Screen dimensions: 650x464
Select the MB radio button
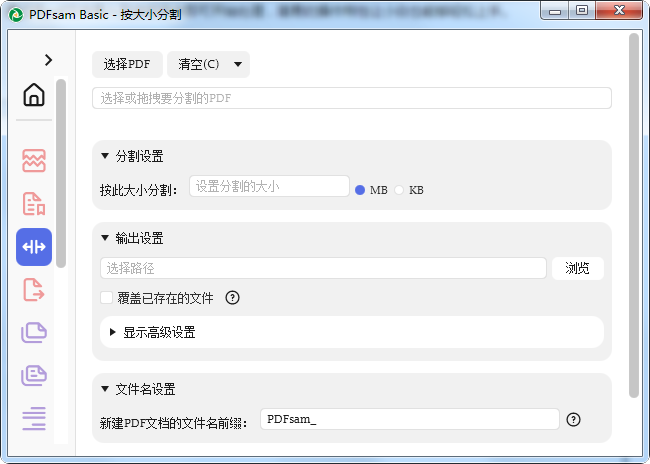360,190
